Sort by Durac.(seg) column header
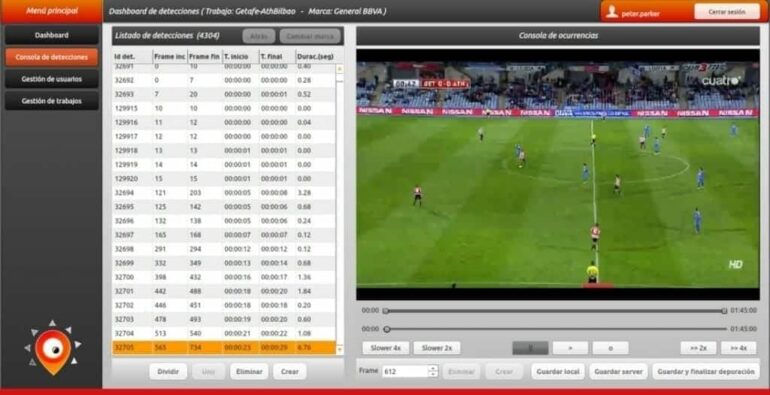The height and width of the screenshot is (395, 770). [315, 56]
